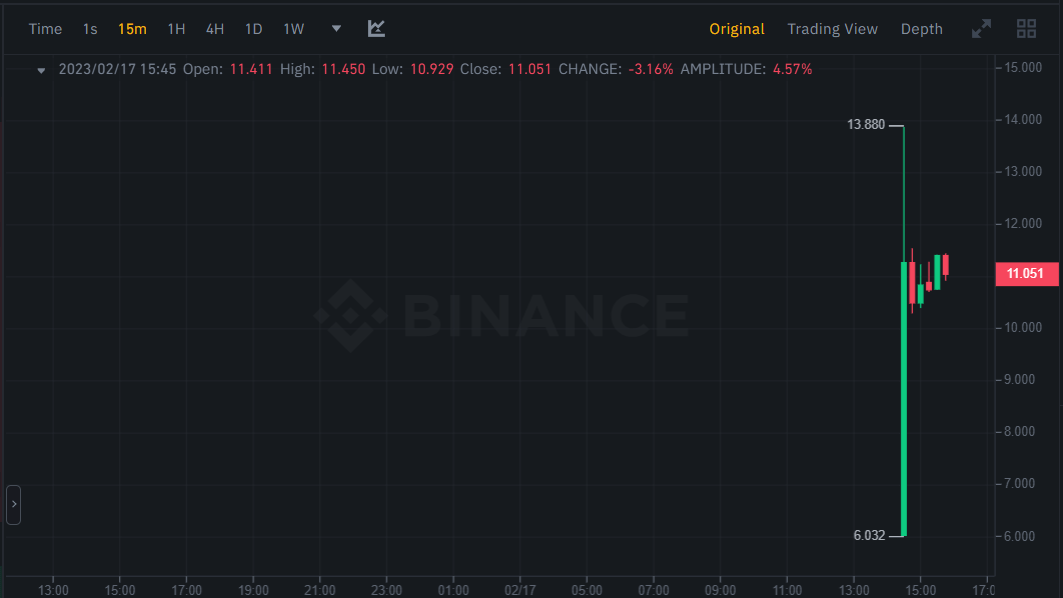The image size is (1063, 598).
Task: Click the AMPLITUDE 4.57% value
Action: (x=793, y=69)
